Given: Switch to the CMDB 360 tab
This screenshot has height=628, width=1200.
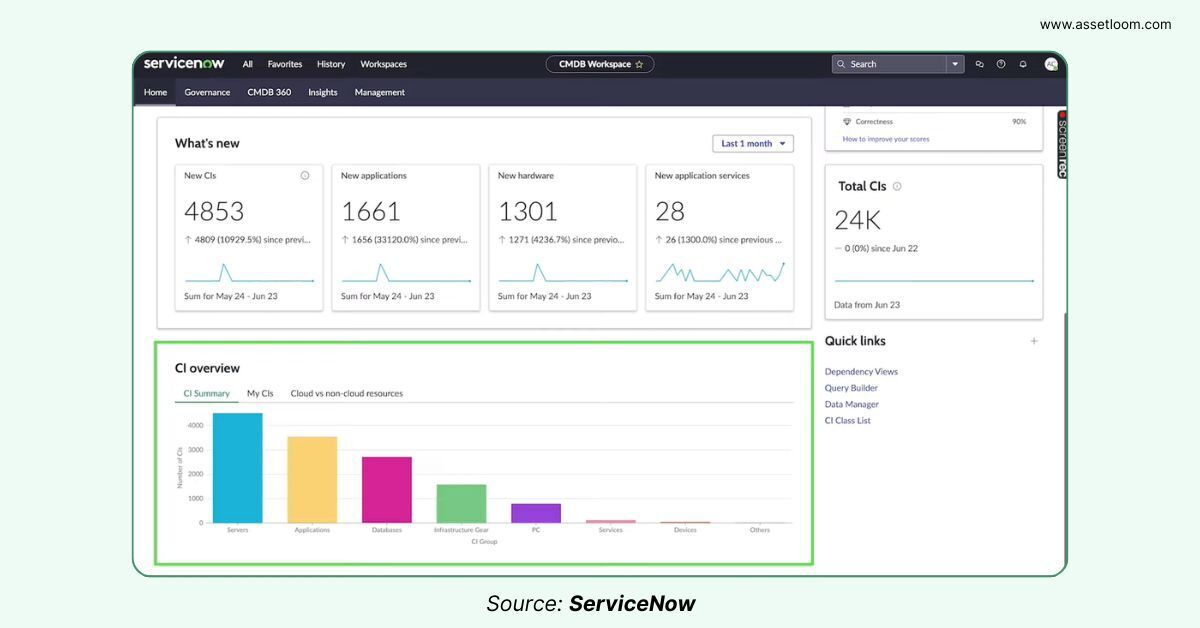Looking at the screenshot, I should (269, 92).
